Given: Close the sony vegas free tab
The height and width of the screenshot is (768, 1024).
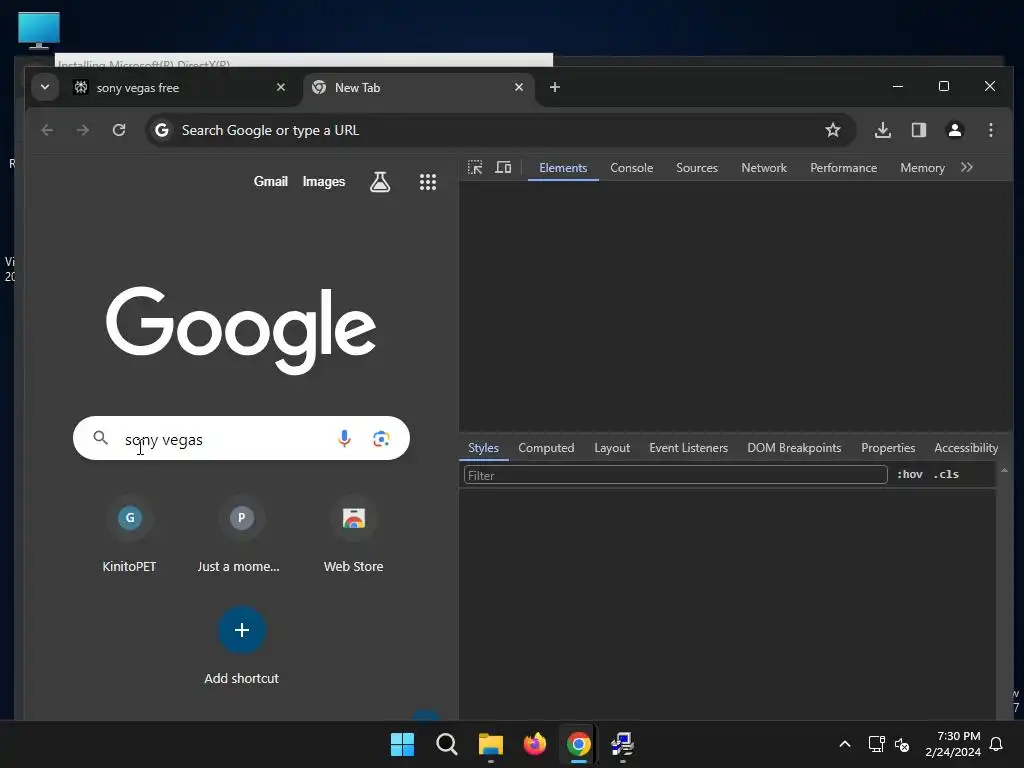Looking at the screenshot, I should pos(281,87).
